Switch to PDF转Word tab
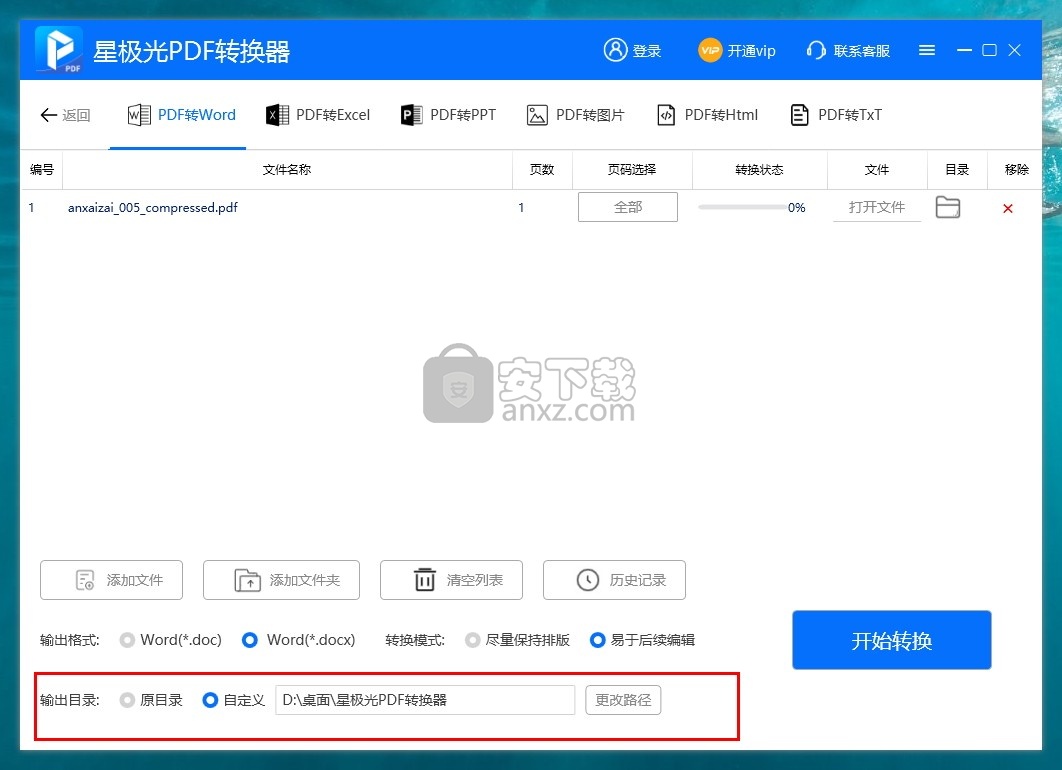This screenshot has width=1062, height=770. click(182, 115)
